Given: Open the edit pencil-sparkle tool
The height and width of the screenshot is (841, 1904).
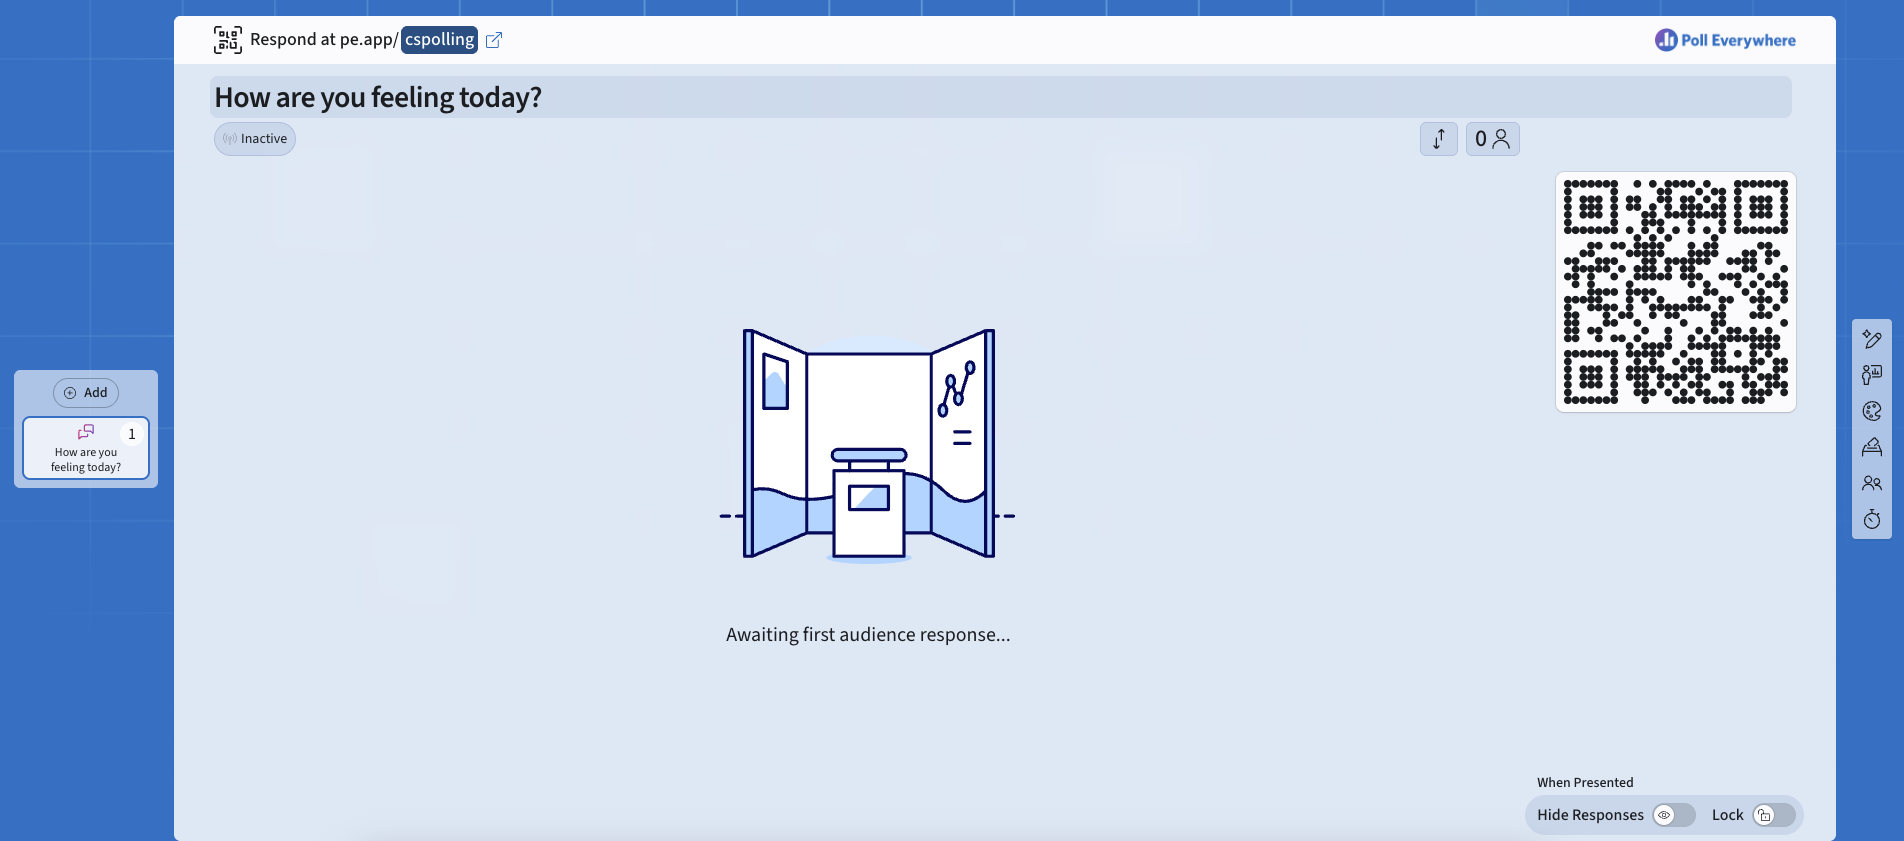Looking at the screenshot, I should [x=1872, y=339].
